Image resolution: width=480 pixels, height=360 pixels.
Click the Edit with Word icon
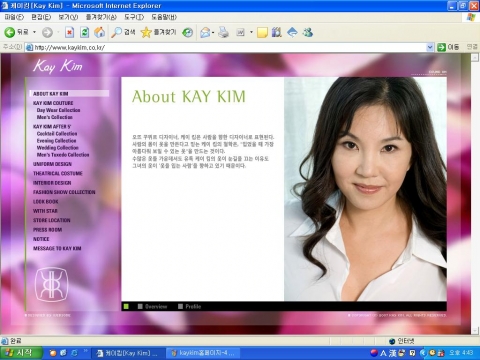tap(241, 32)
